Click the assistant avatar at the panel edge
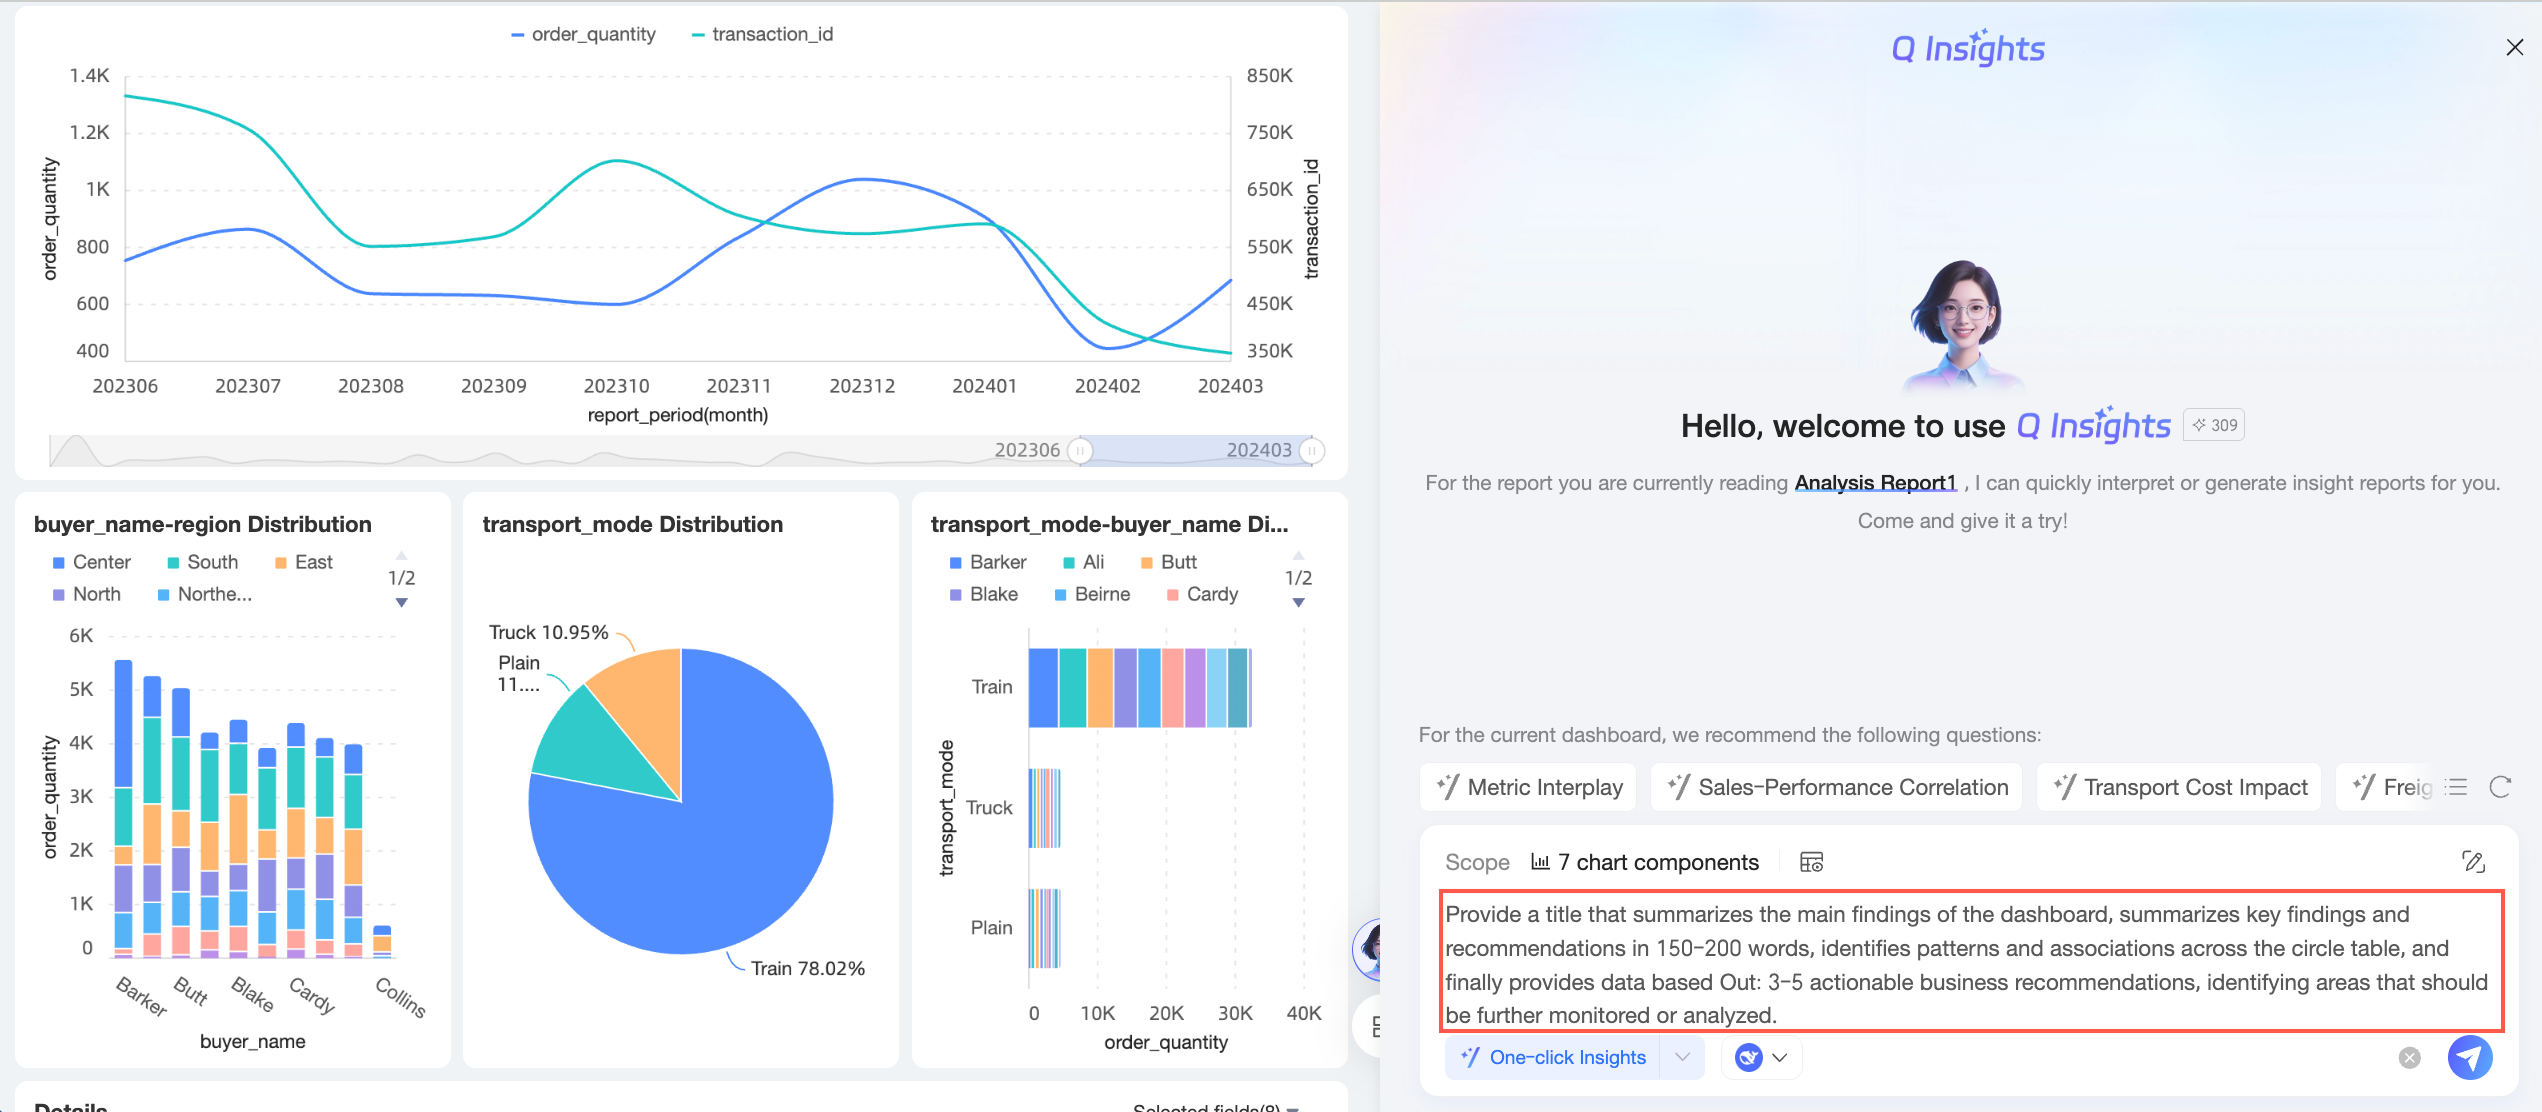This screenshot has height=1112, width=2542. point(1368,949)
